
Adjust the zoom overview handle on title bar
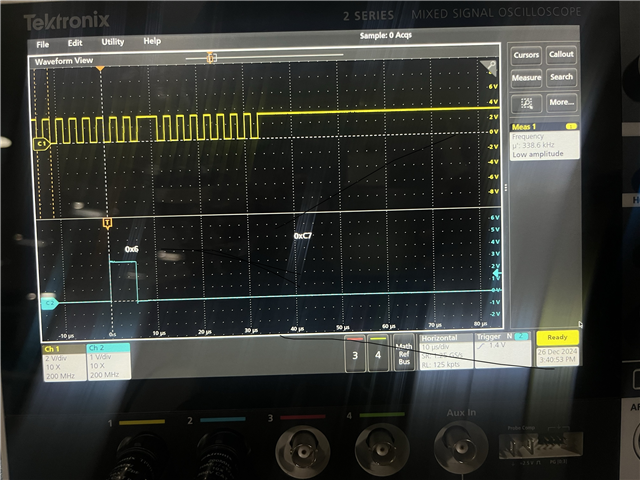coord(211,58)
